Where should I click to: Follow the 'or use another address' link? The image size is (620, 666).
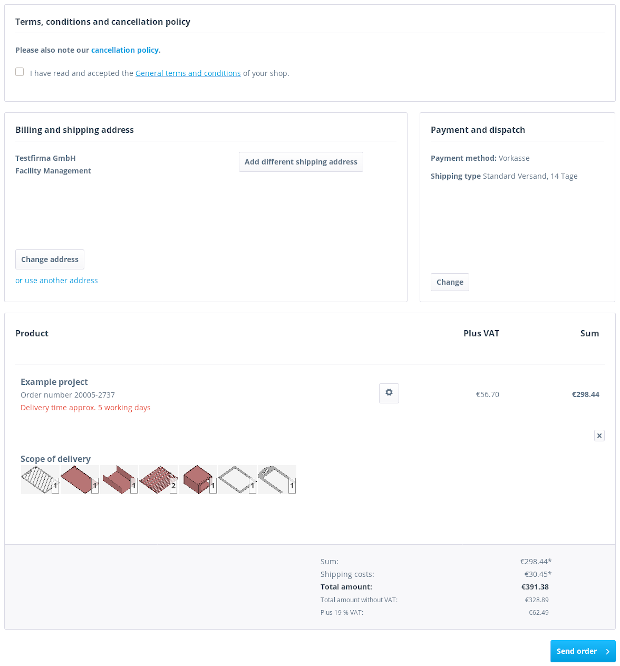[56, 280]
